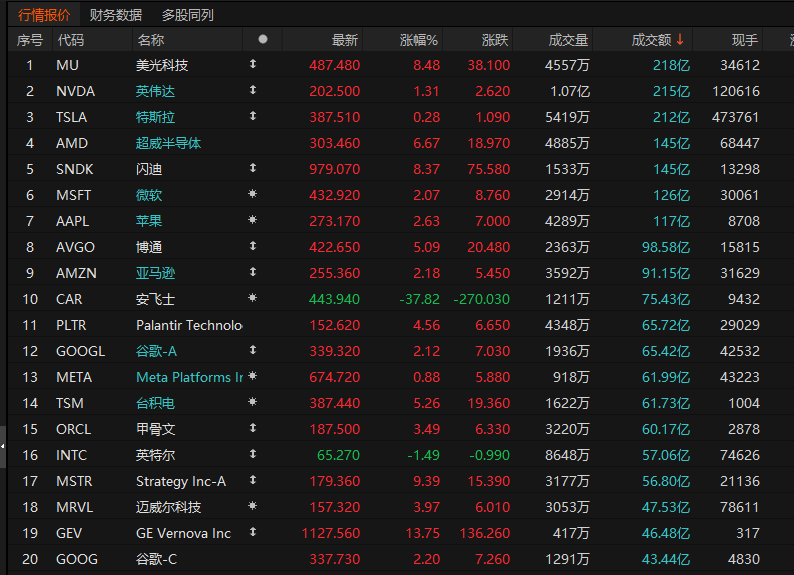The height and width of the screenshot is (575, 794).
Task: Select the INTC ticker code
Action: pyautogui.click(x=71, y=455)
